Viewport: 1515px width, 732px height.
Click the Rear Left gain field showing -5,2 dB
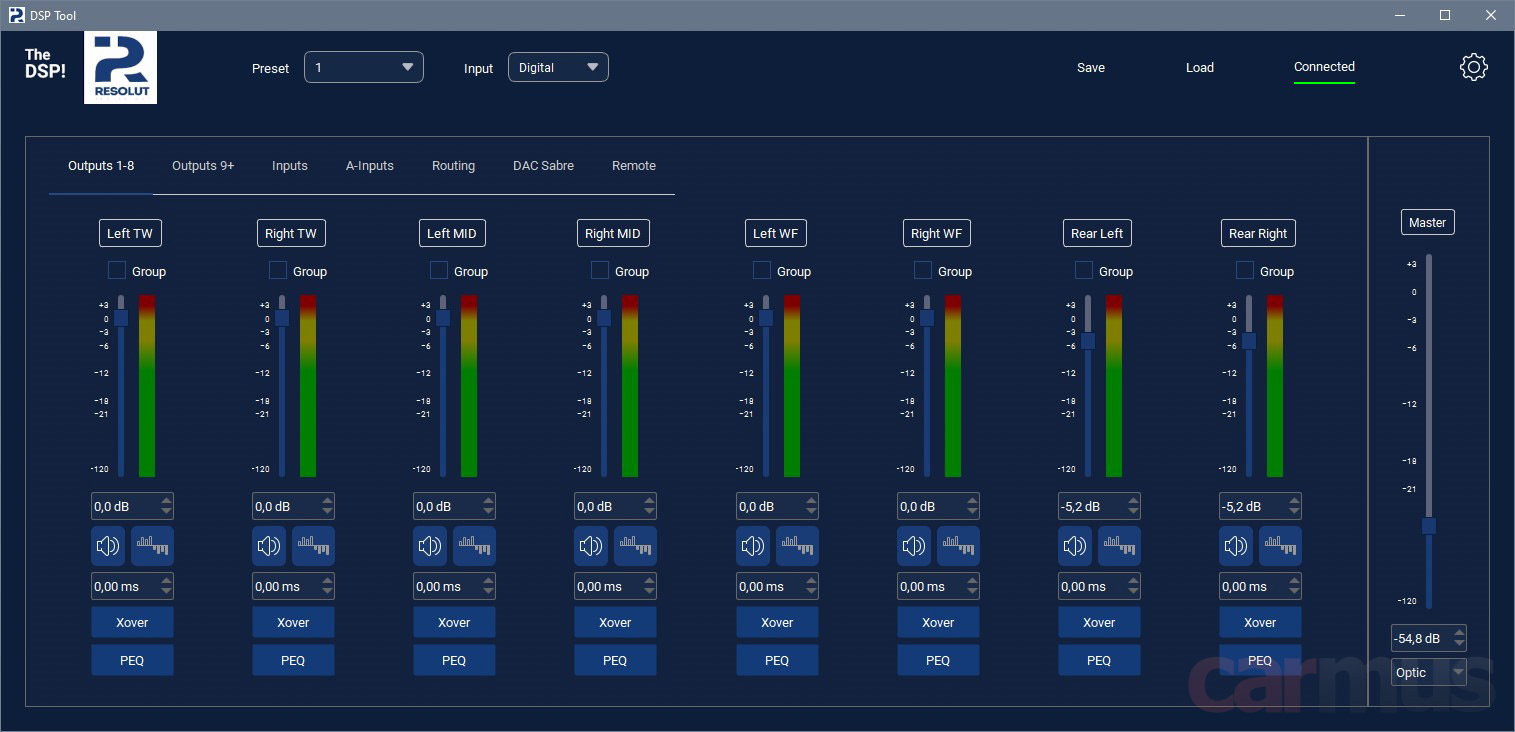pyautogui.click(x=1099, y=506)
